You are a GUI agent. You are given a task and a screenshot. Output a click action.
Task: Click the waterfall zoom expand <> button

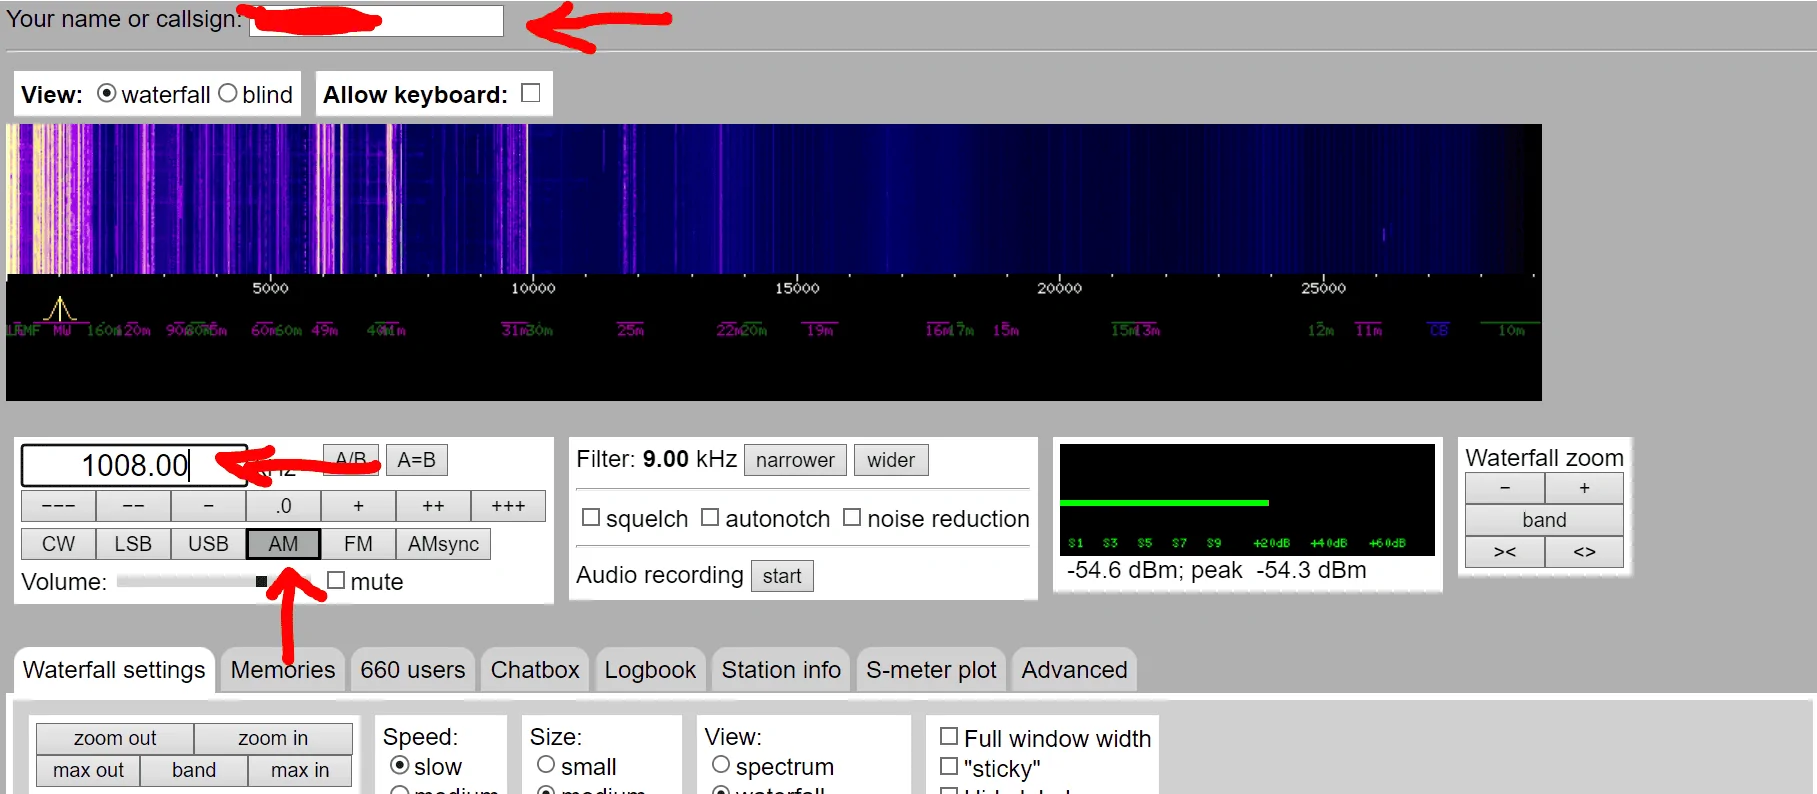click(1584, 552)
